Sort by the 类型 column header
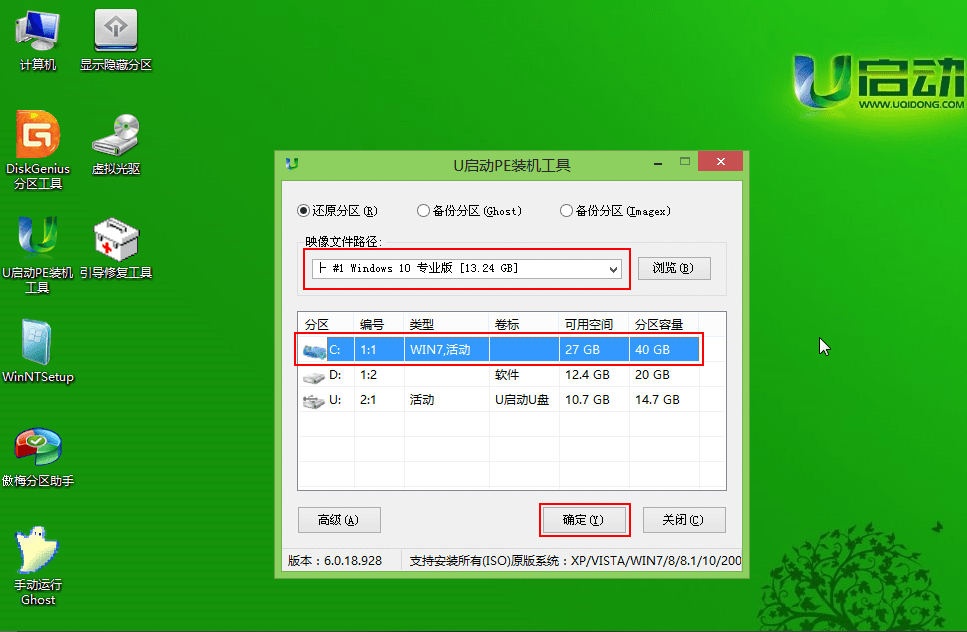 point(446,324)
